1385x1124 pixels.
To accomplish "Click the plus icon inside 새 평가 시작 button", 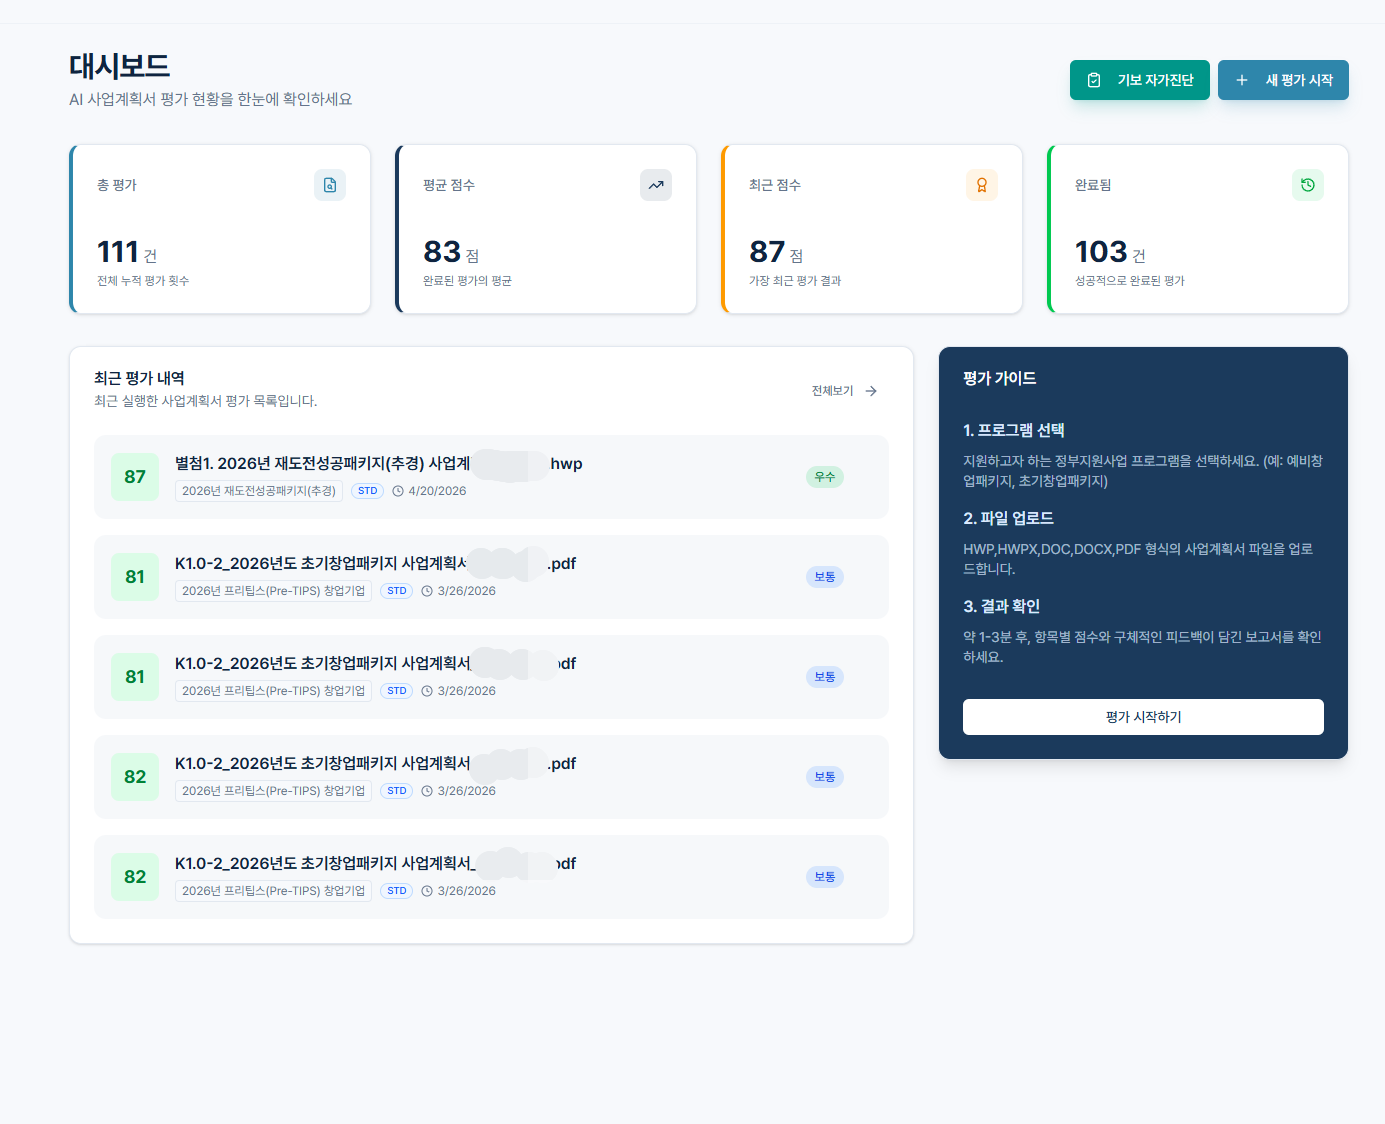I will [x=1242, y=80].
